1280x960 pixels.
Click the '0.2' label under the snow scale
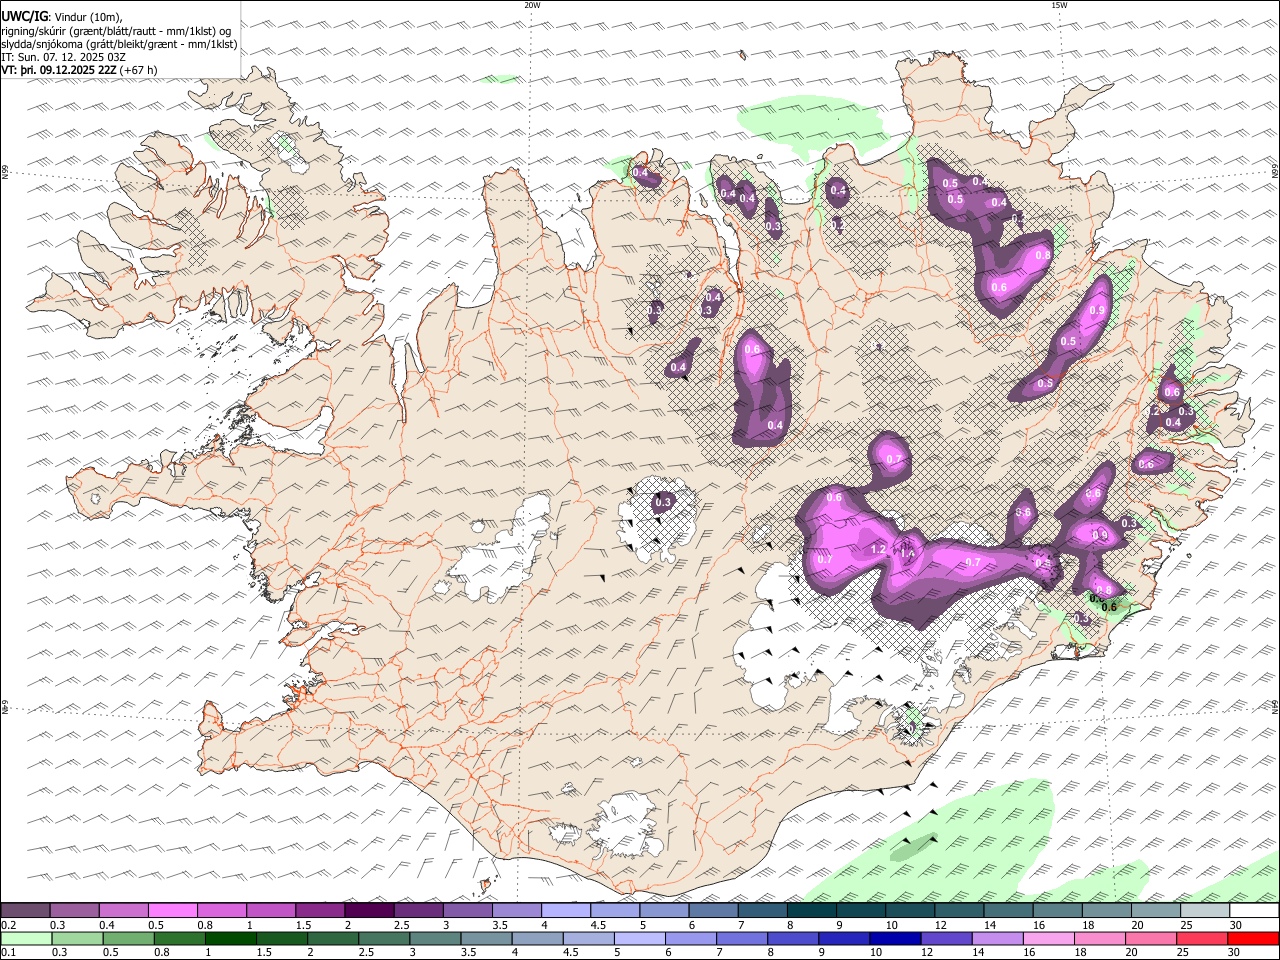8,925
